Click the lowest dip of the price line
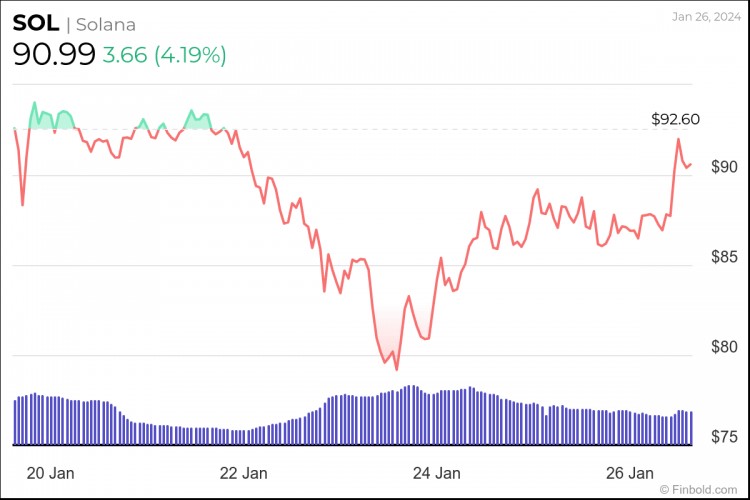The width and height of the screenshot is (750, 500). click(397, 369)
